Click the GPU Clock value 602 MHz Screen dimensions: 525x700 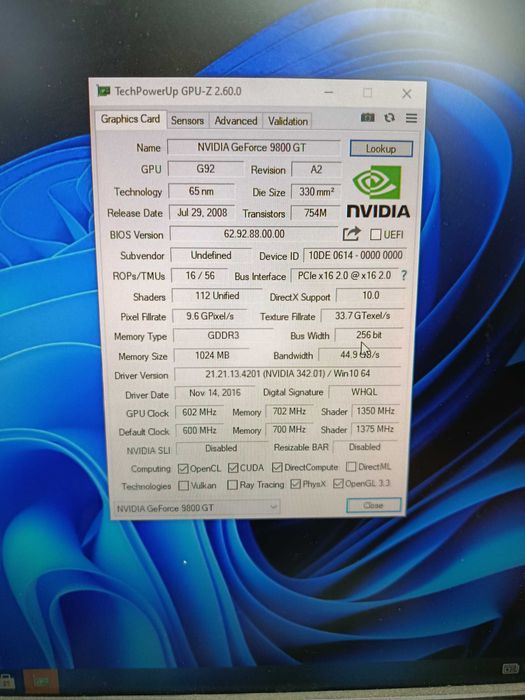pyautogui.click(x=199, y=412)
